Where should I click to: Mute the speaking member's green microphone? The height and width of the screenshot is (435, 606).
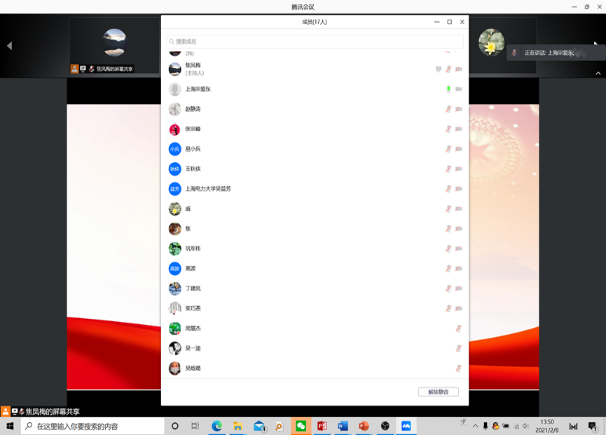[448, 89]
